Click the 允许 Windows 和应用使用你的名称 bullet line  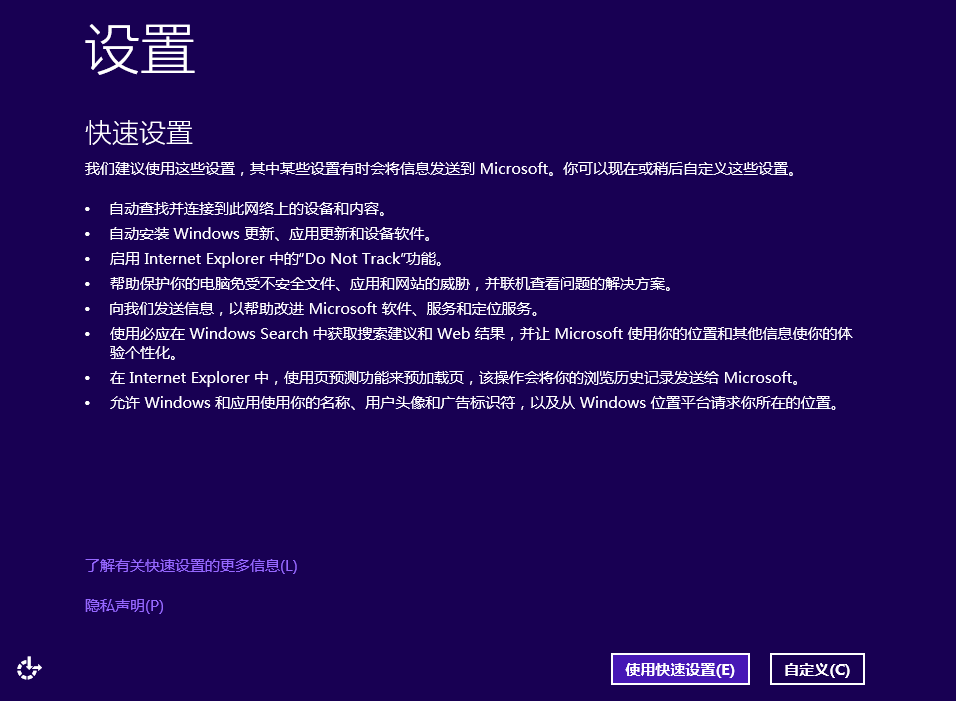(472, 404)
